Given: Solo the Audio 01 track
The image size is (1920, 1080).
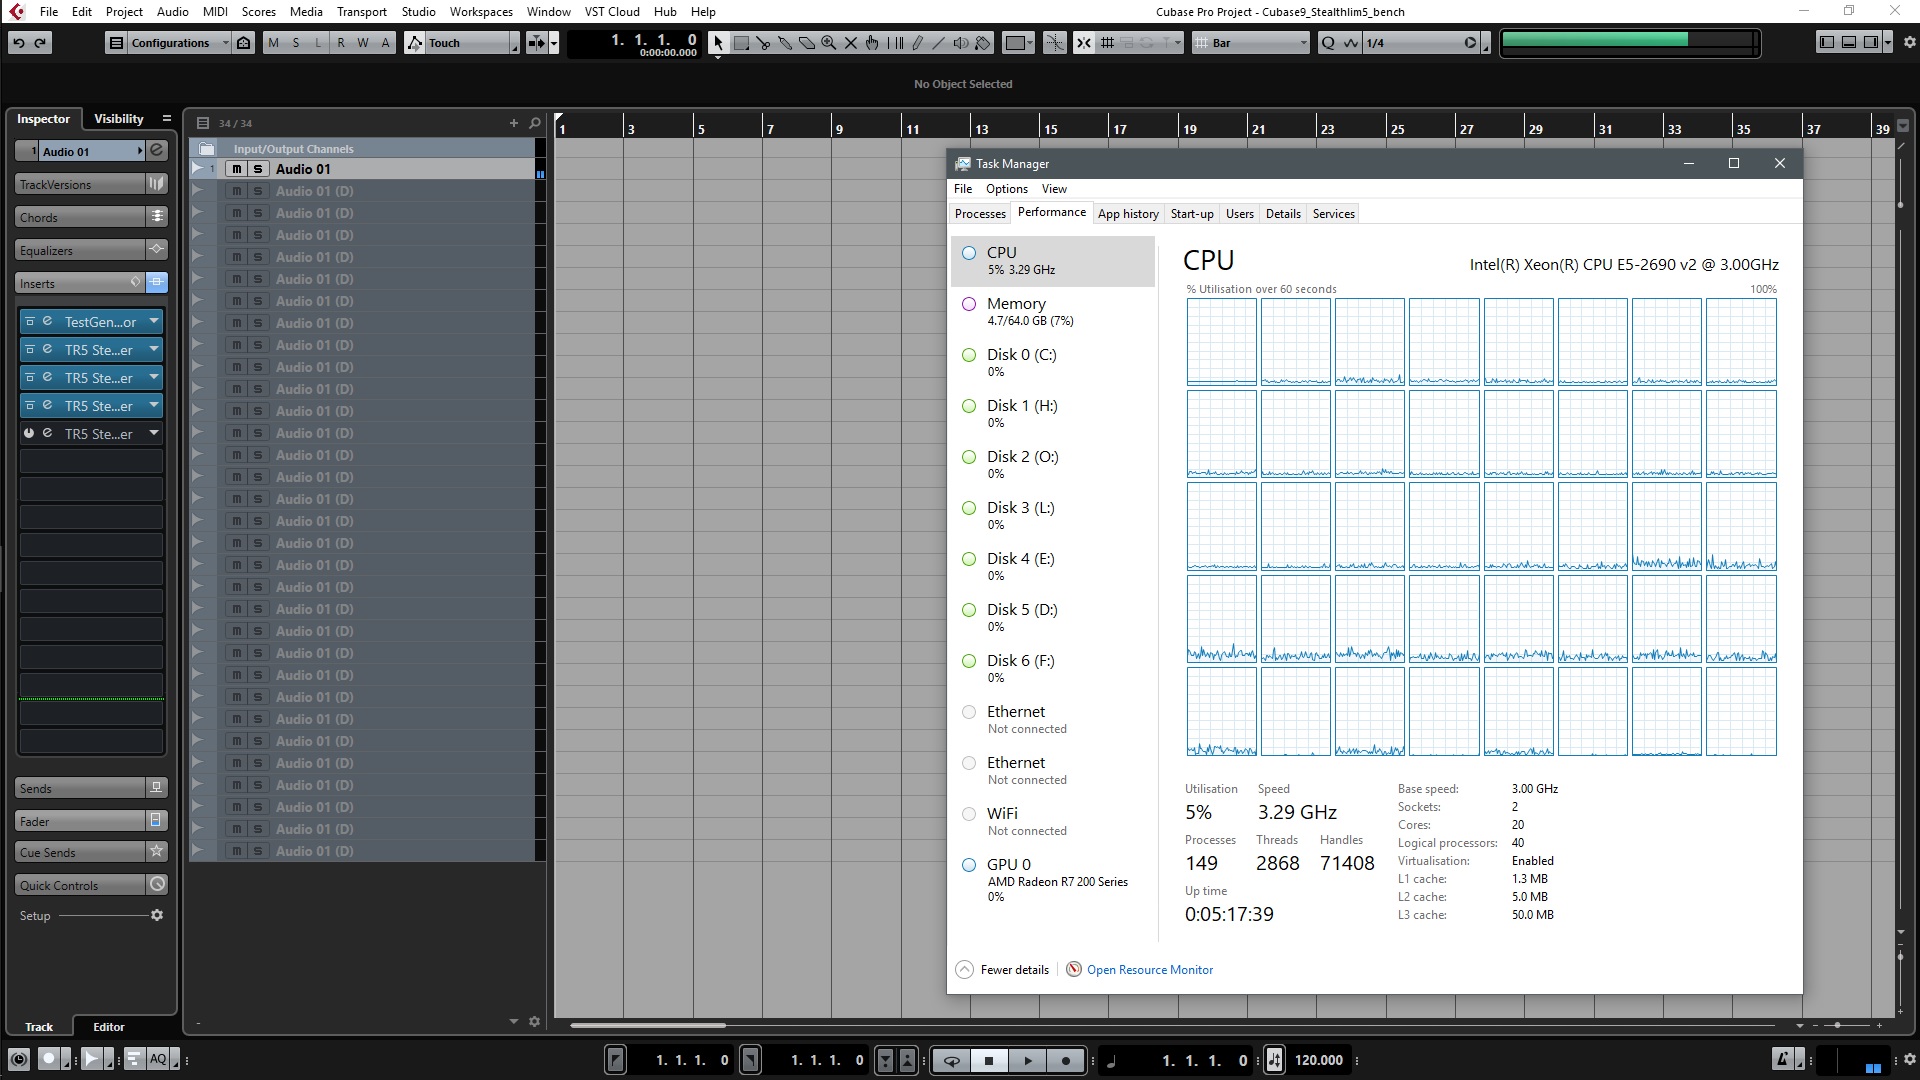Looking at the screenshot, I should click(x=257, y=169).
